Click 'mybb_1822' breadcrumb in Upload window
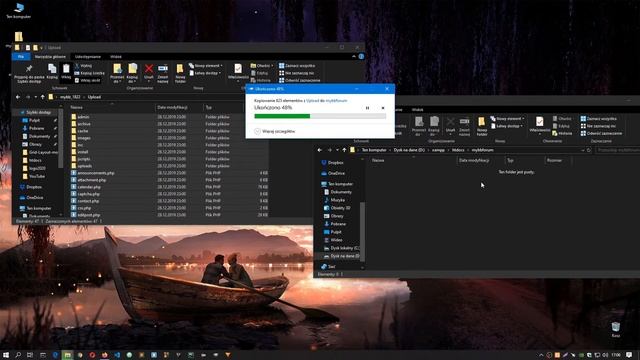 pos(70,97)
